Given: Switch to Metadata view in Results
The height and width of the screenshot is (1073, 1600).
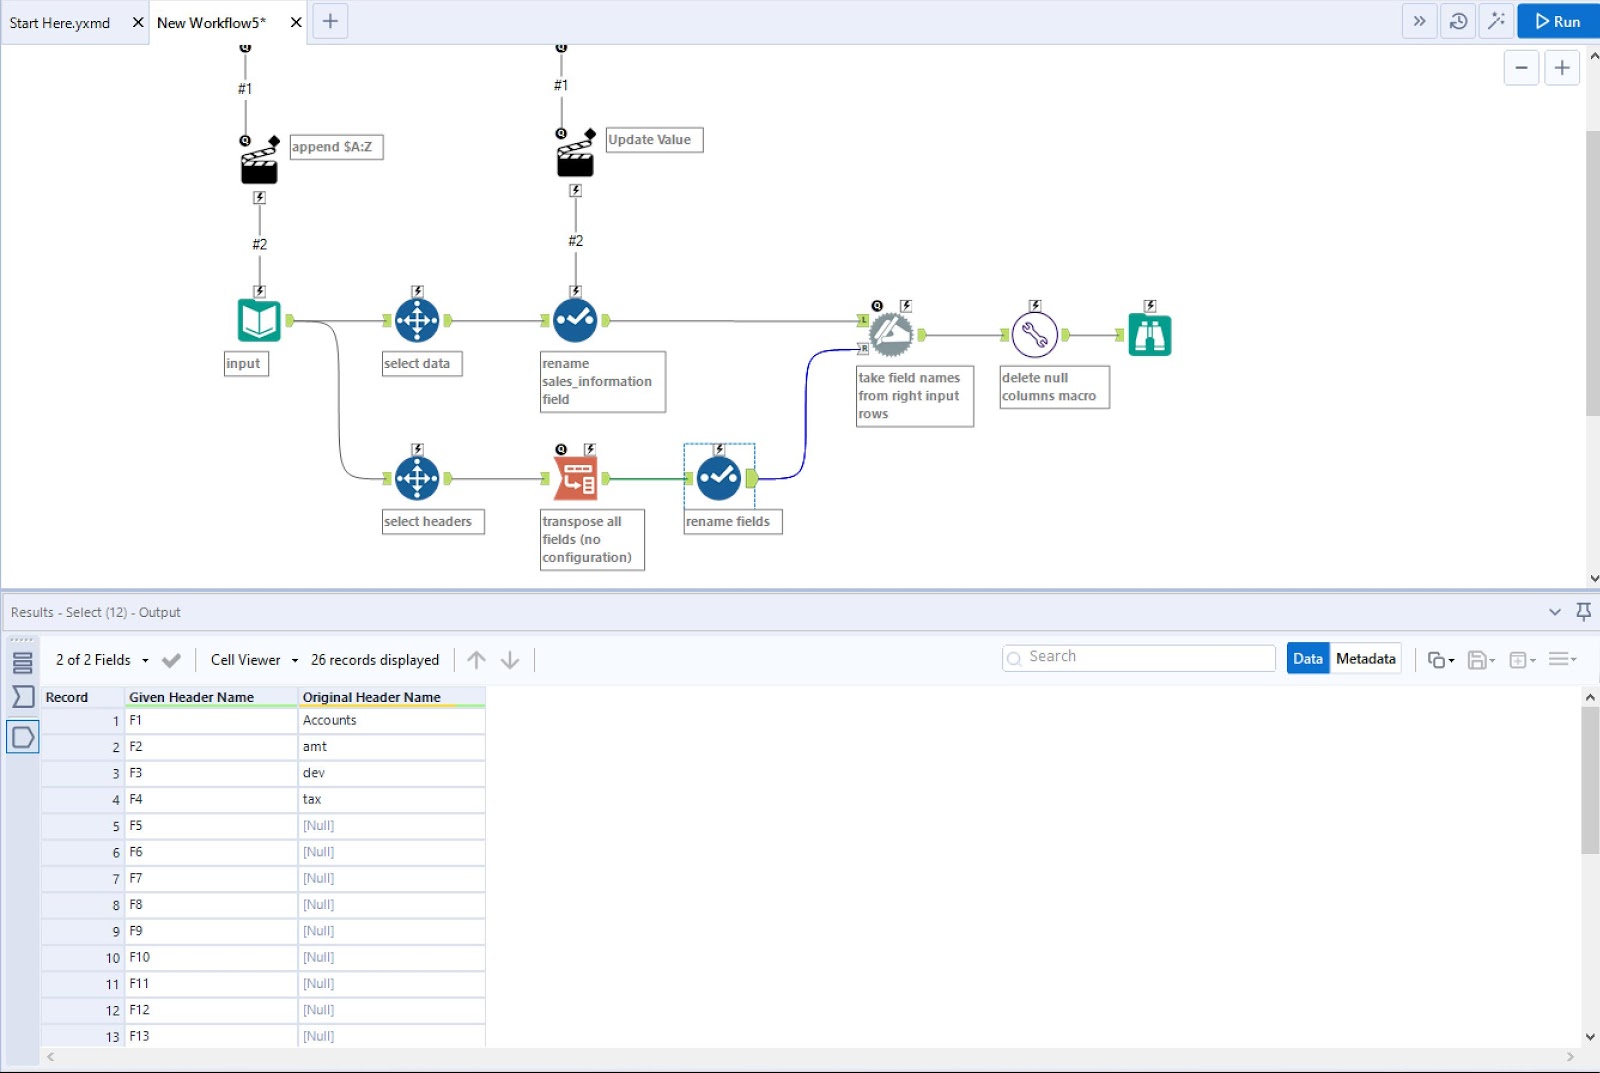Looking at the screenshot, I should 1366,658.
